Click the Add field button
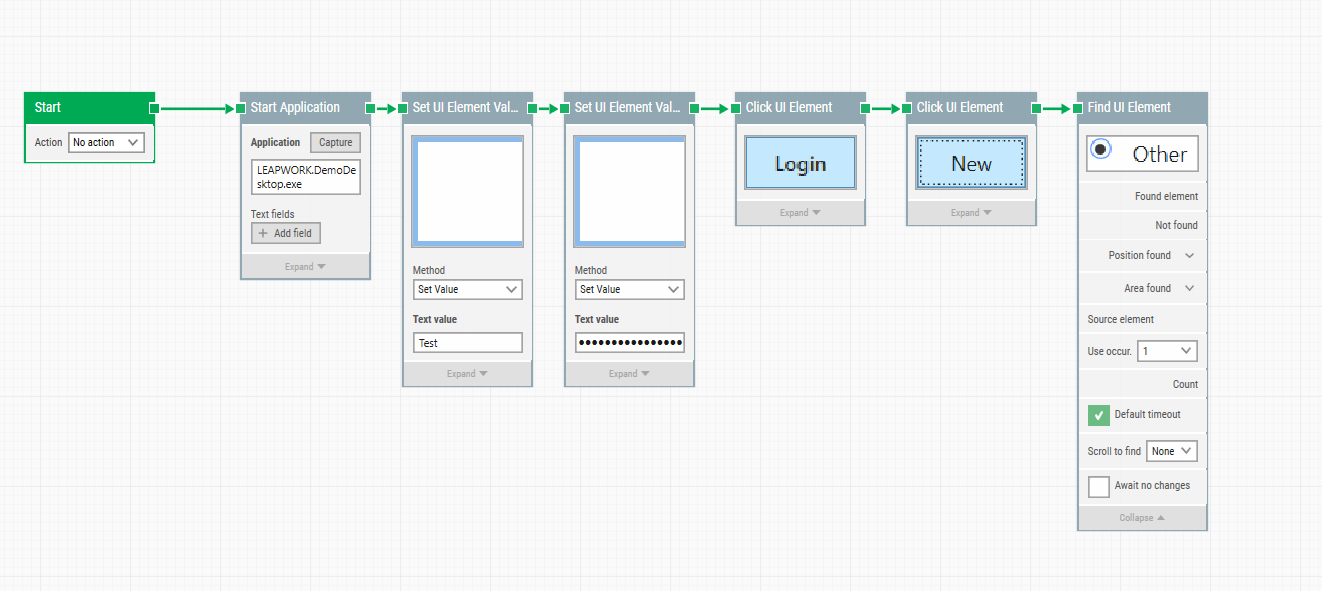1322x591 pixels. 286,233
